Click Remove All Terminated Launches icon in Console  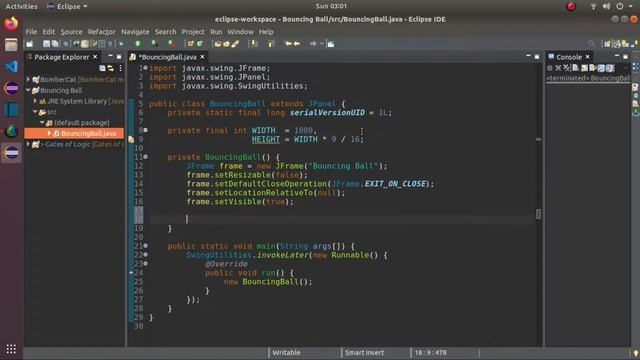(x=567, y=68)
